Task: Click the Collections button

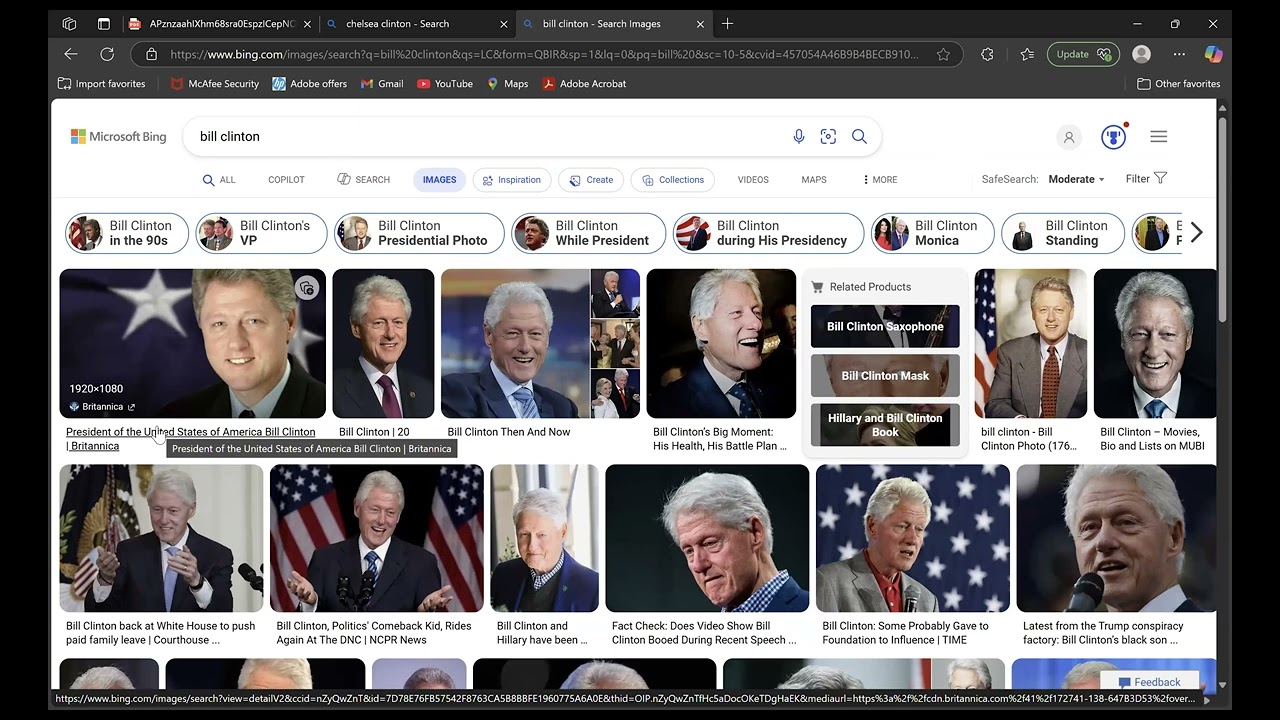Action: coord(672,180)
